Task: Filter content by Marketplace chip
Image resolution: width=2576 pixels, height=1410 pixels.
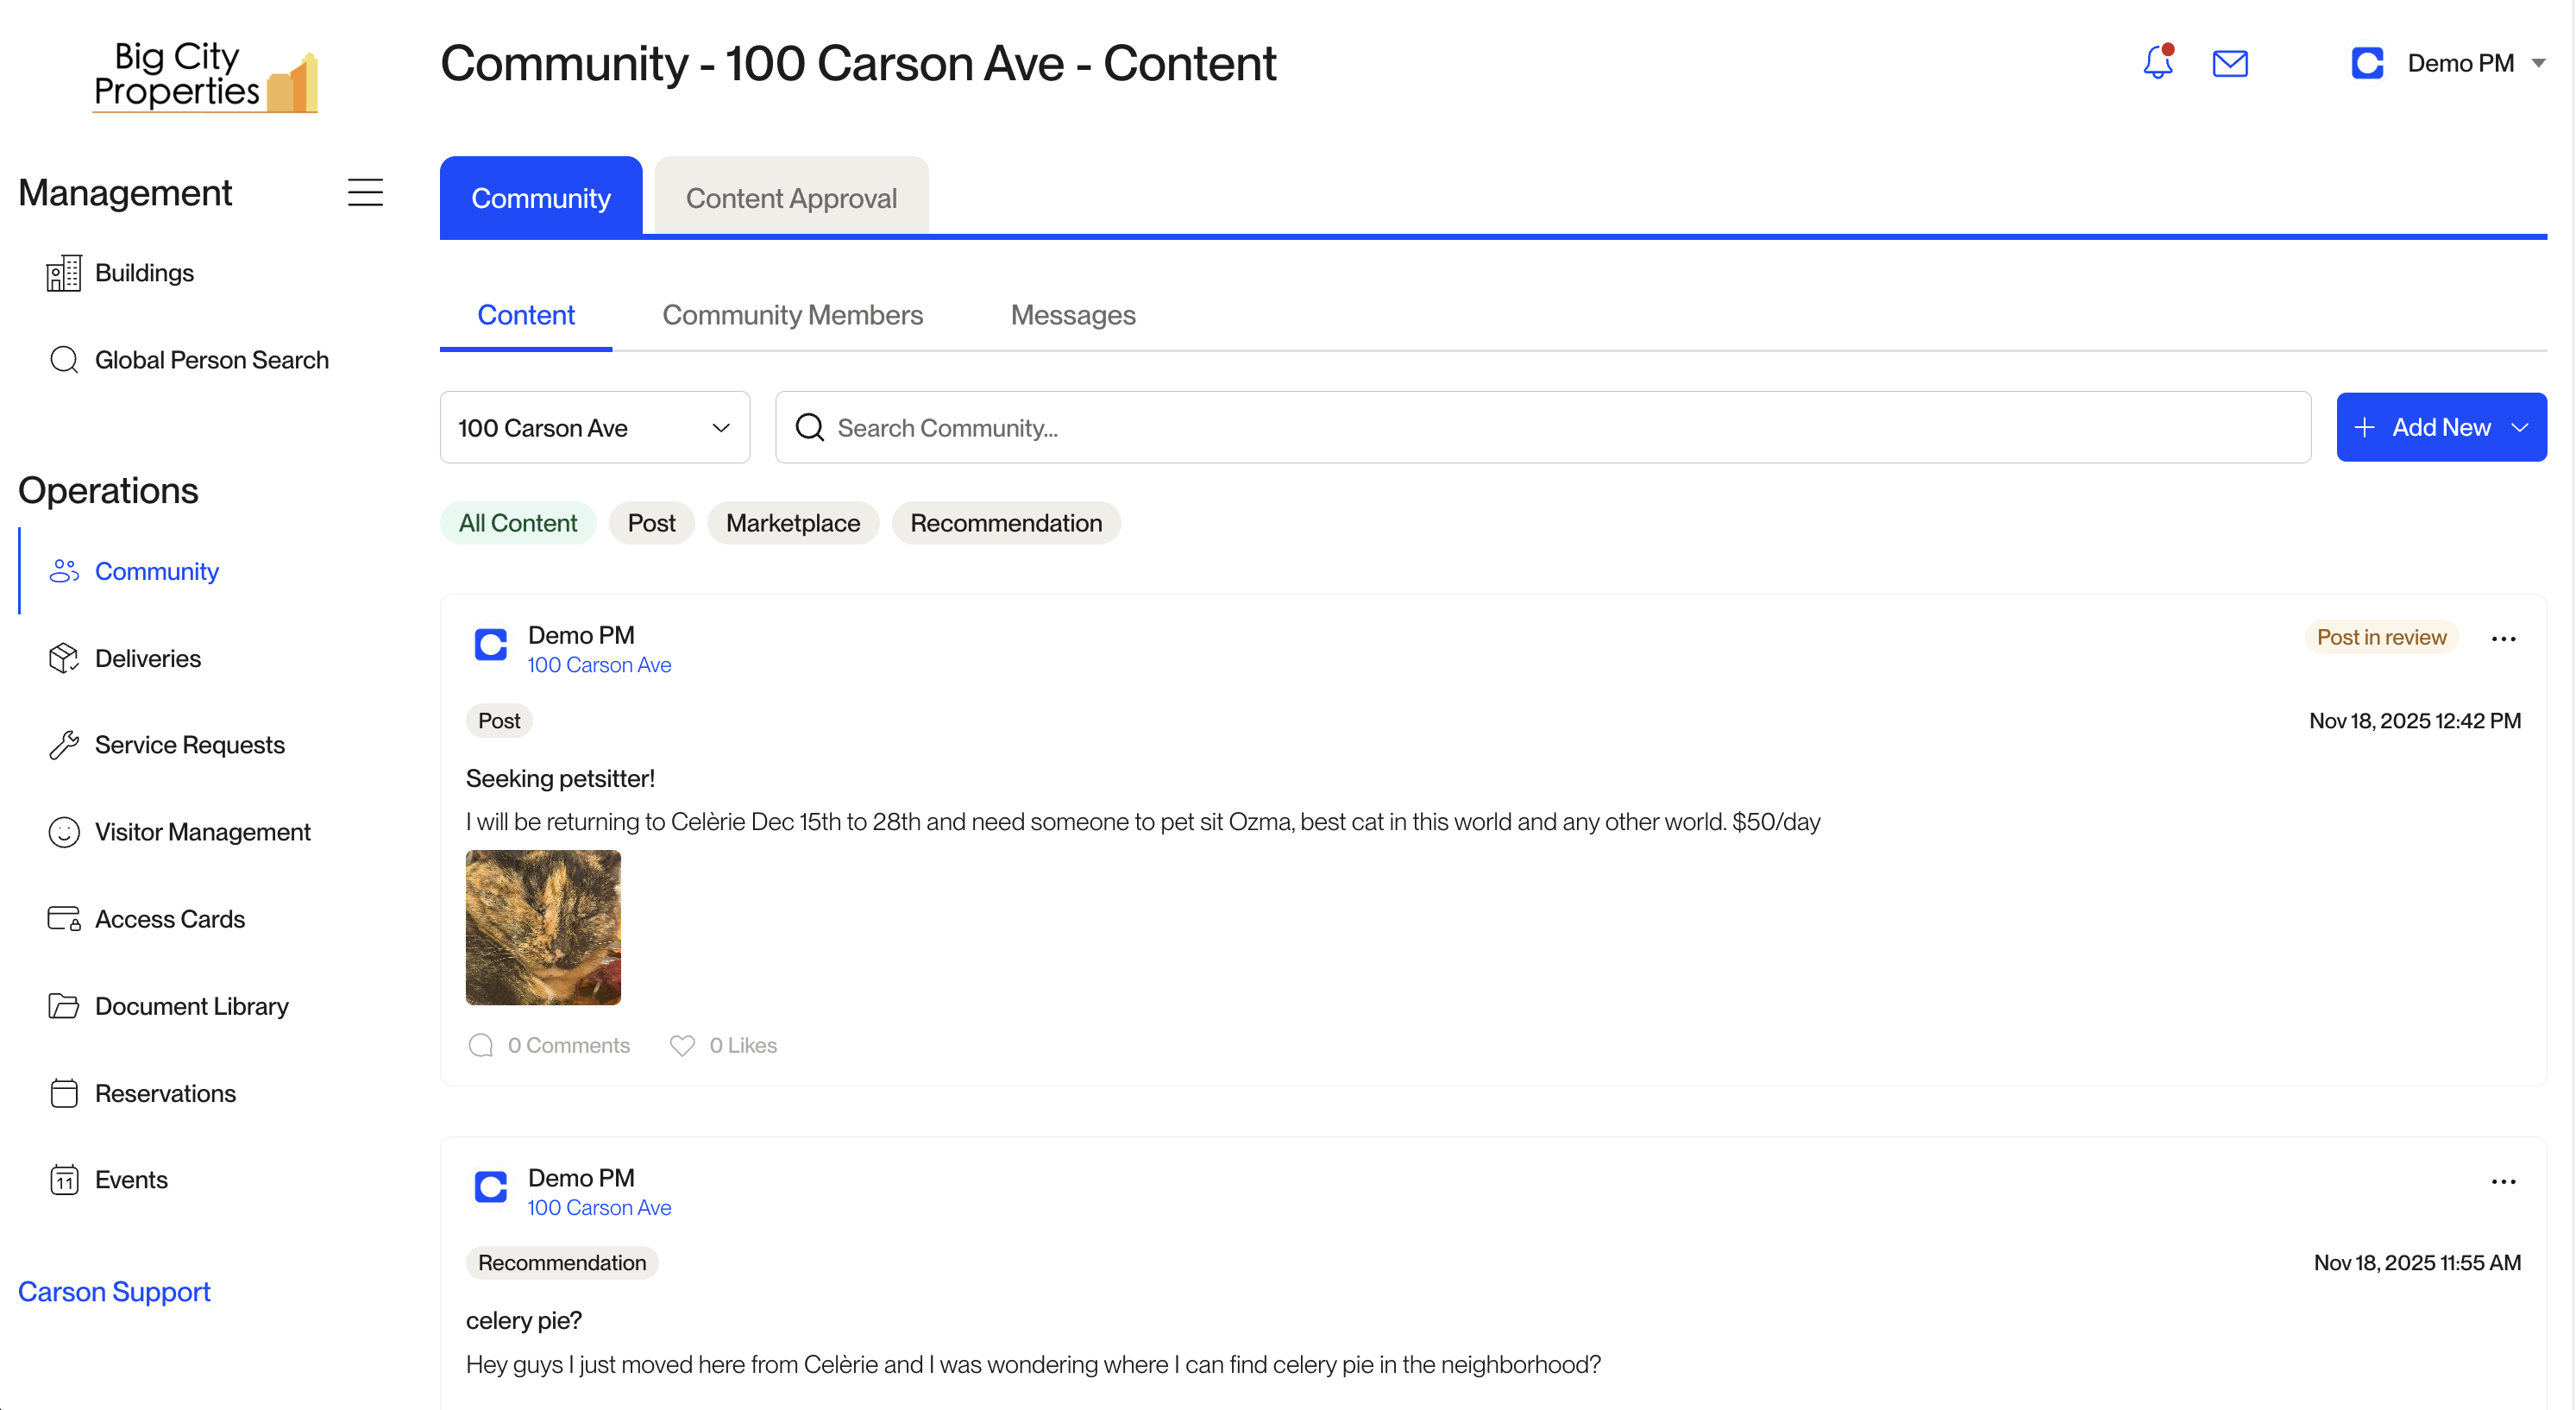Action: [x=793, y=523]
